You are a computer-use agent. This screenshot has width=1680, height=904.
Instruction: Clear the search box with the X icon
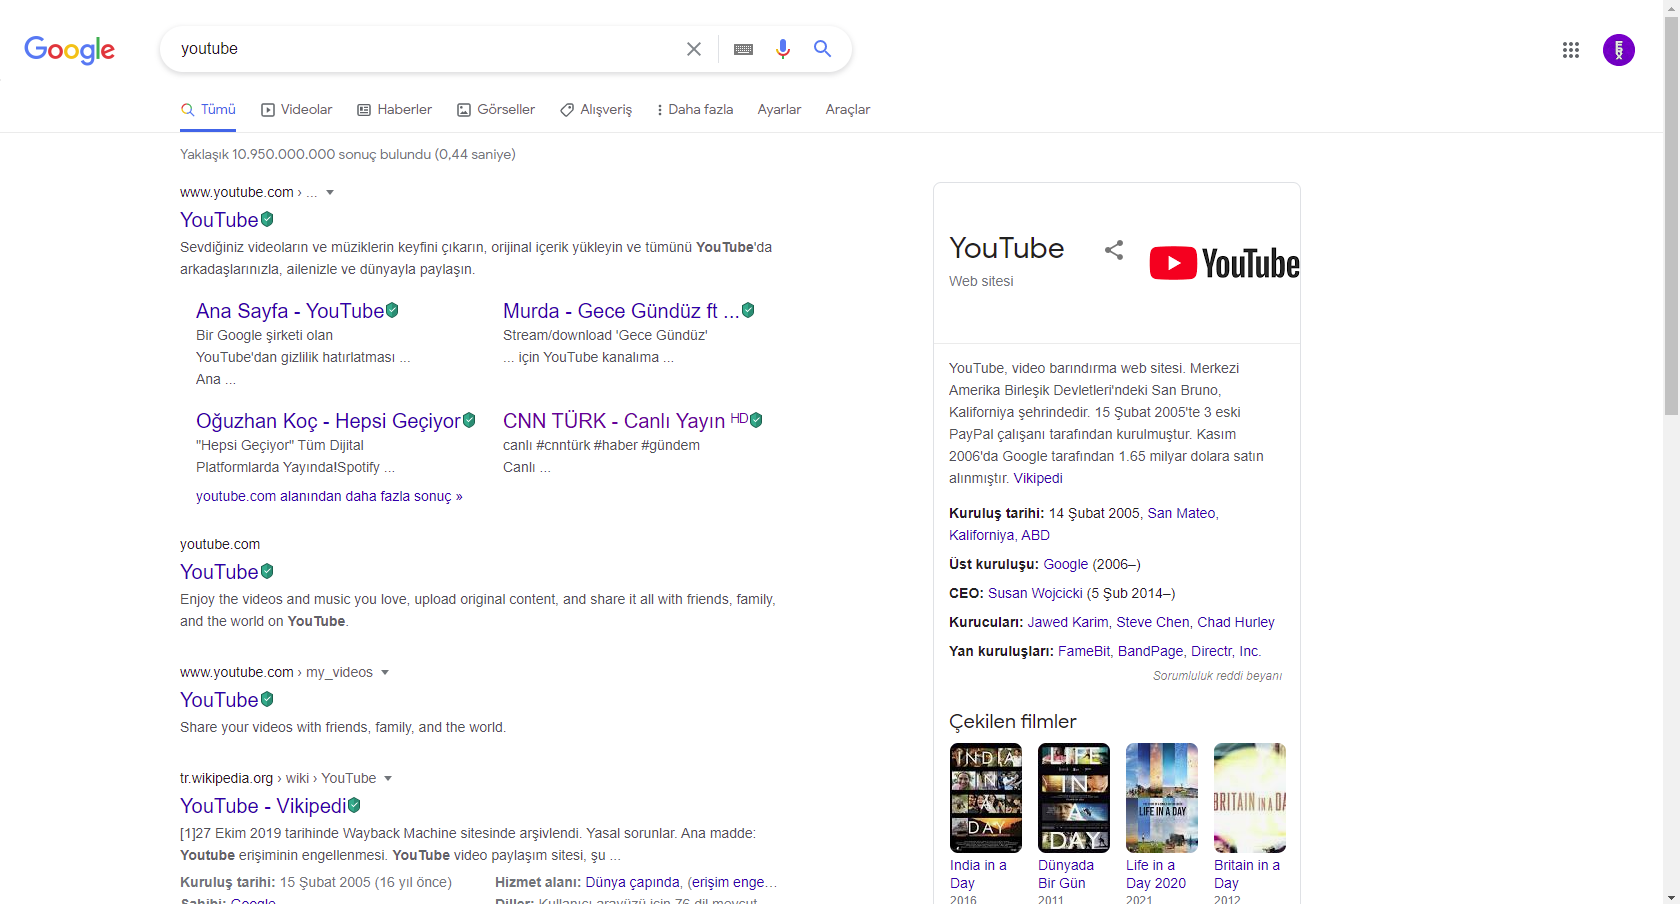[694, 49]
